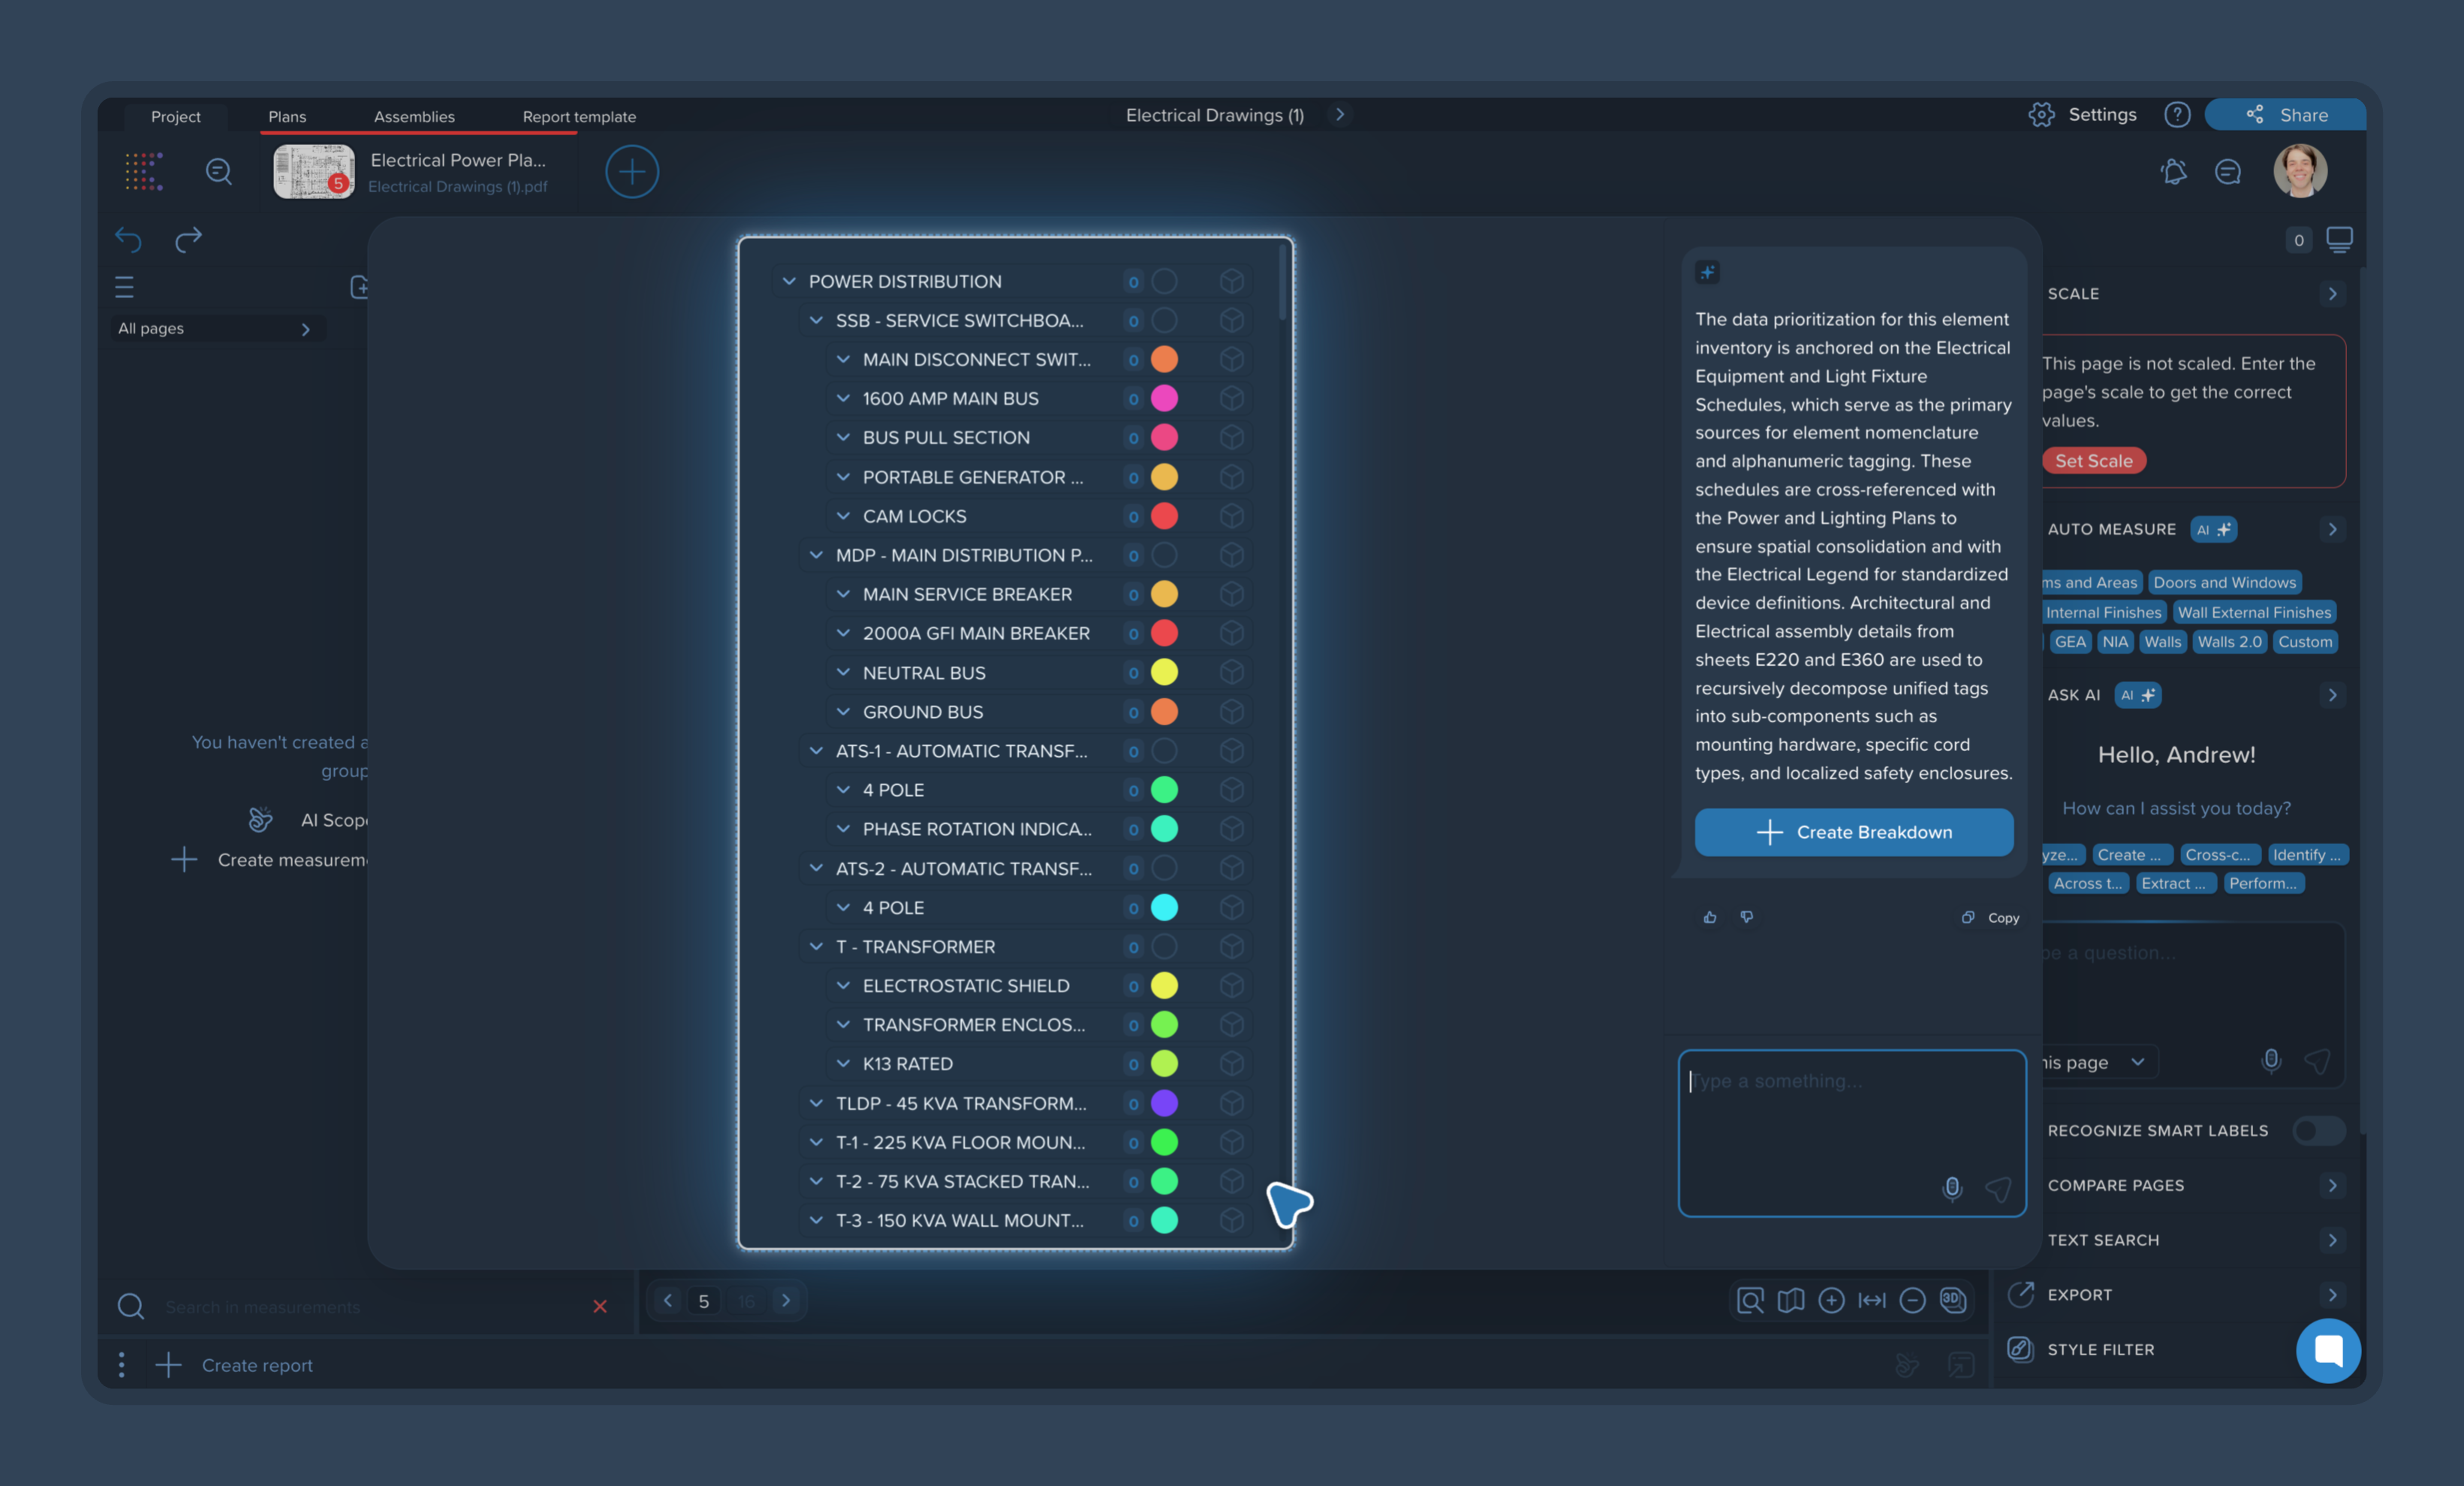The image size is (2464, 1486).
Task: Toggle empty circle for T - TRANSFORMER row
Action: (1164, 947)
